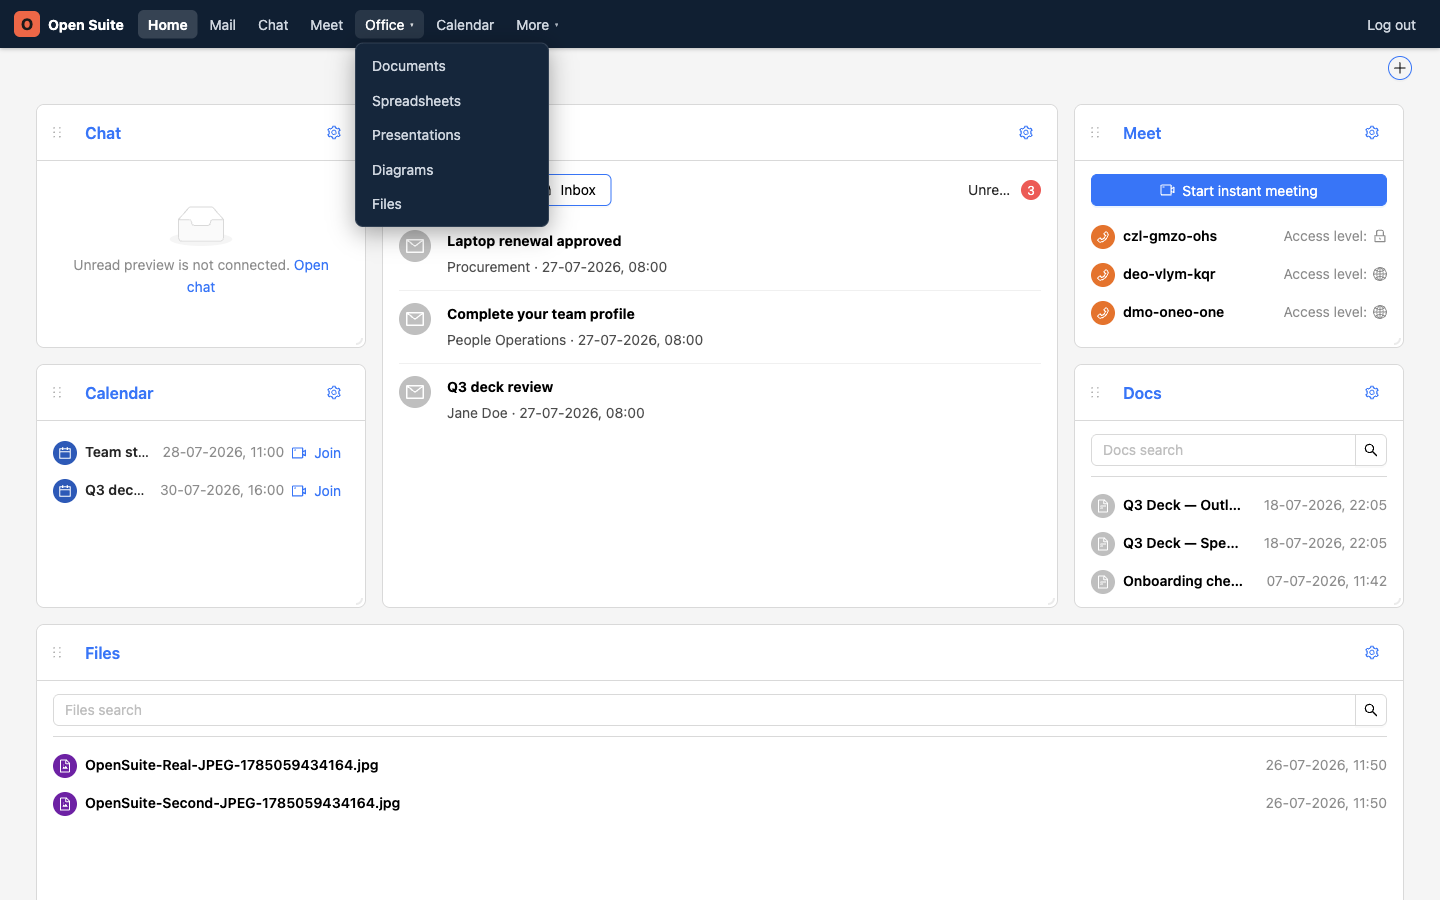Click the Docs search magnifier button
The height and width of the screenshot is (900, 1440).
point(1371,450)
